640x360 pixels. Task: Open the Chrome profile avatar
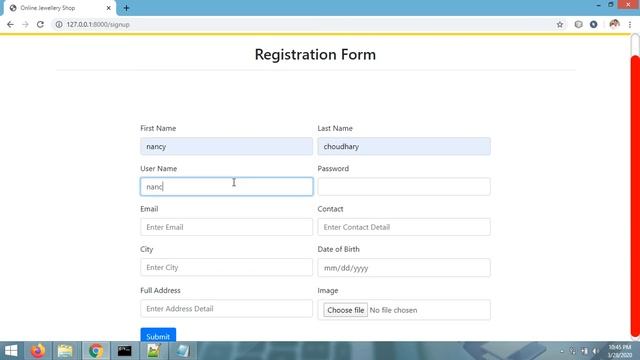click(614, 24)
